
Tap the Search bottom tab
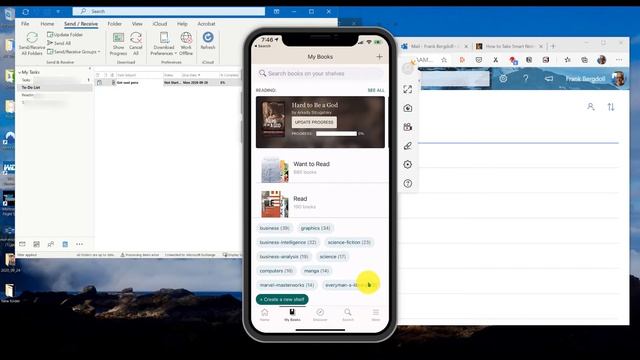click(348, 315)
